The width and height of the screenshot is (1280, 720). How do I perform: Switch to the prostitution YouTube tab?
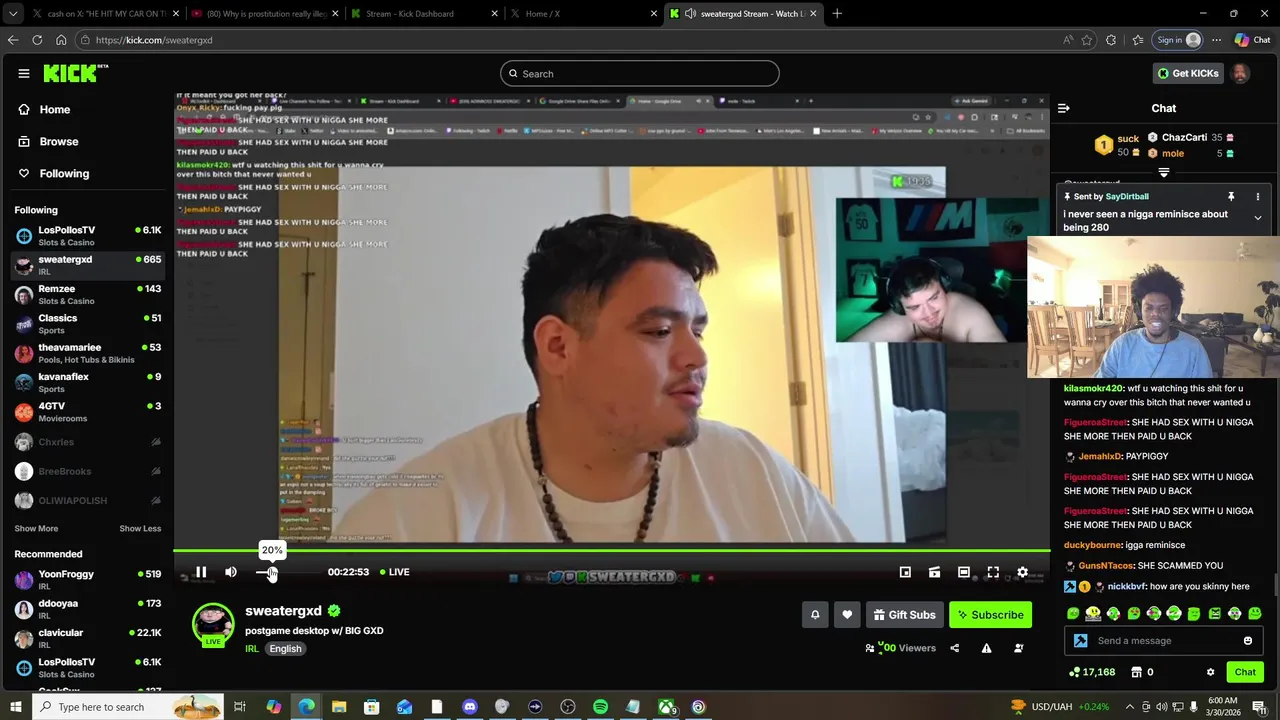click(x=265, y=14)
